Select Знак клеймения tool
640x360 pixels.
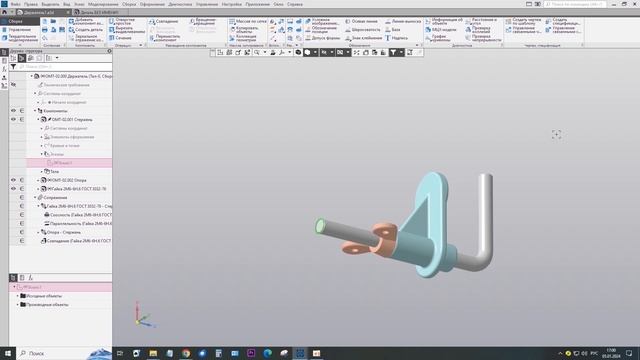click(364, 38)
